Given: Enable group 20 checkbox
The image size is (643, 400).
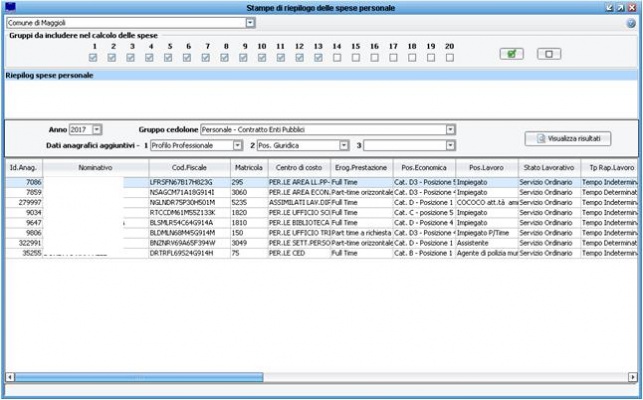Looking at the screenshot, I should pos(449,57).
